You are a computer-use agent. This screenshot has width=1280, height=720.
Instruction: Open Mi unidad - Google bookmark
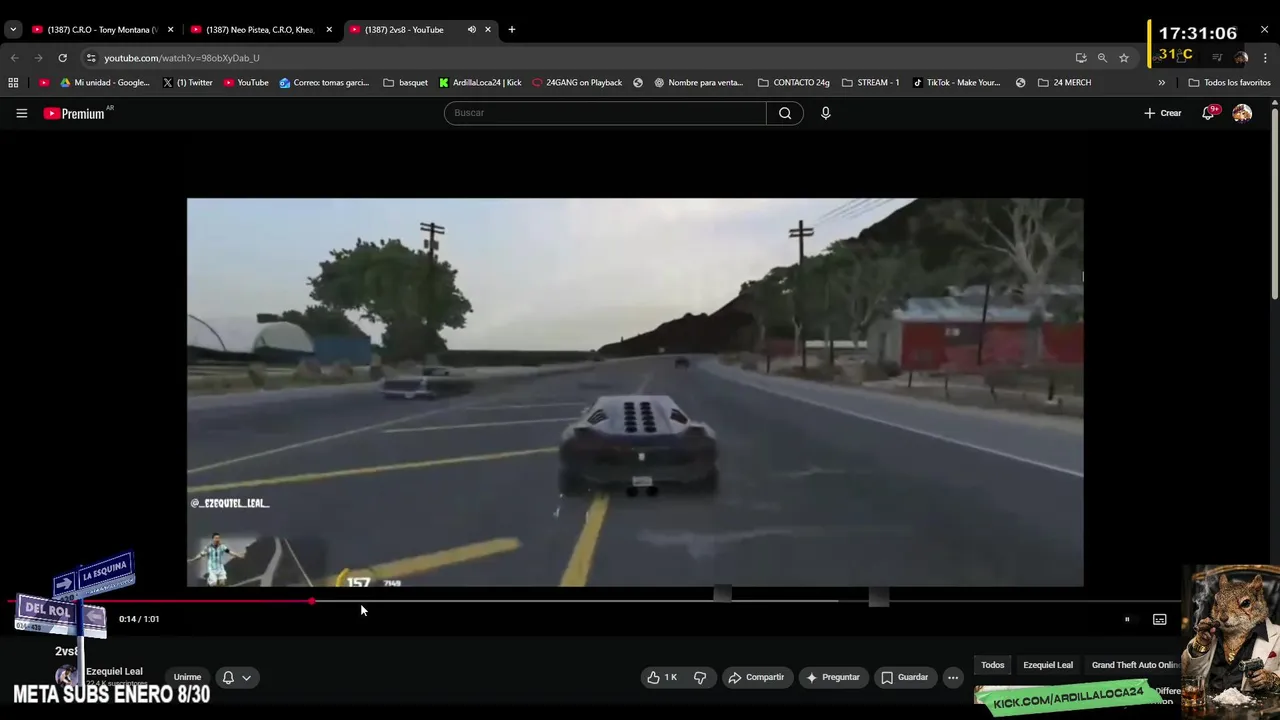[x=104, y=83]
